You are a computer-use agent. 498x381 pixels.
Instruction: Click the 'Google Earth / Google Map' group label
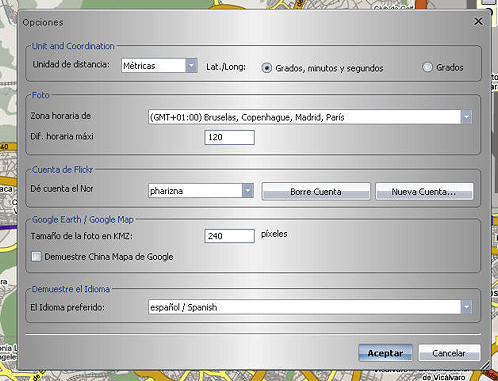[83, 220]
